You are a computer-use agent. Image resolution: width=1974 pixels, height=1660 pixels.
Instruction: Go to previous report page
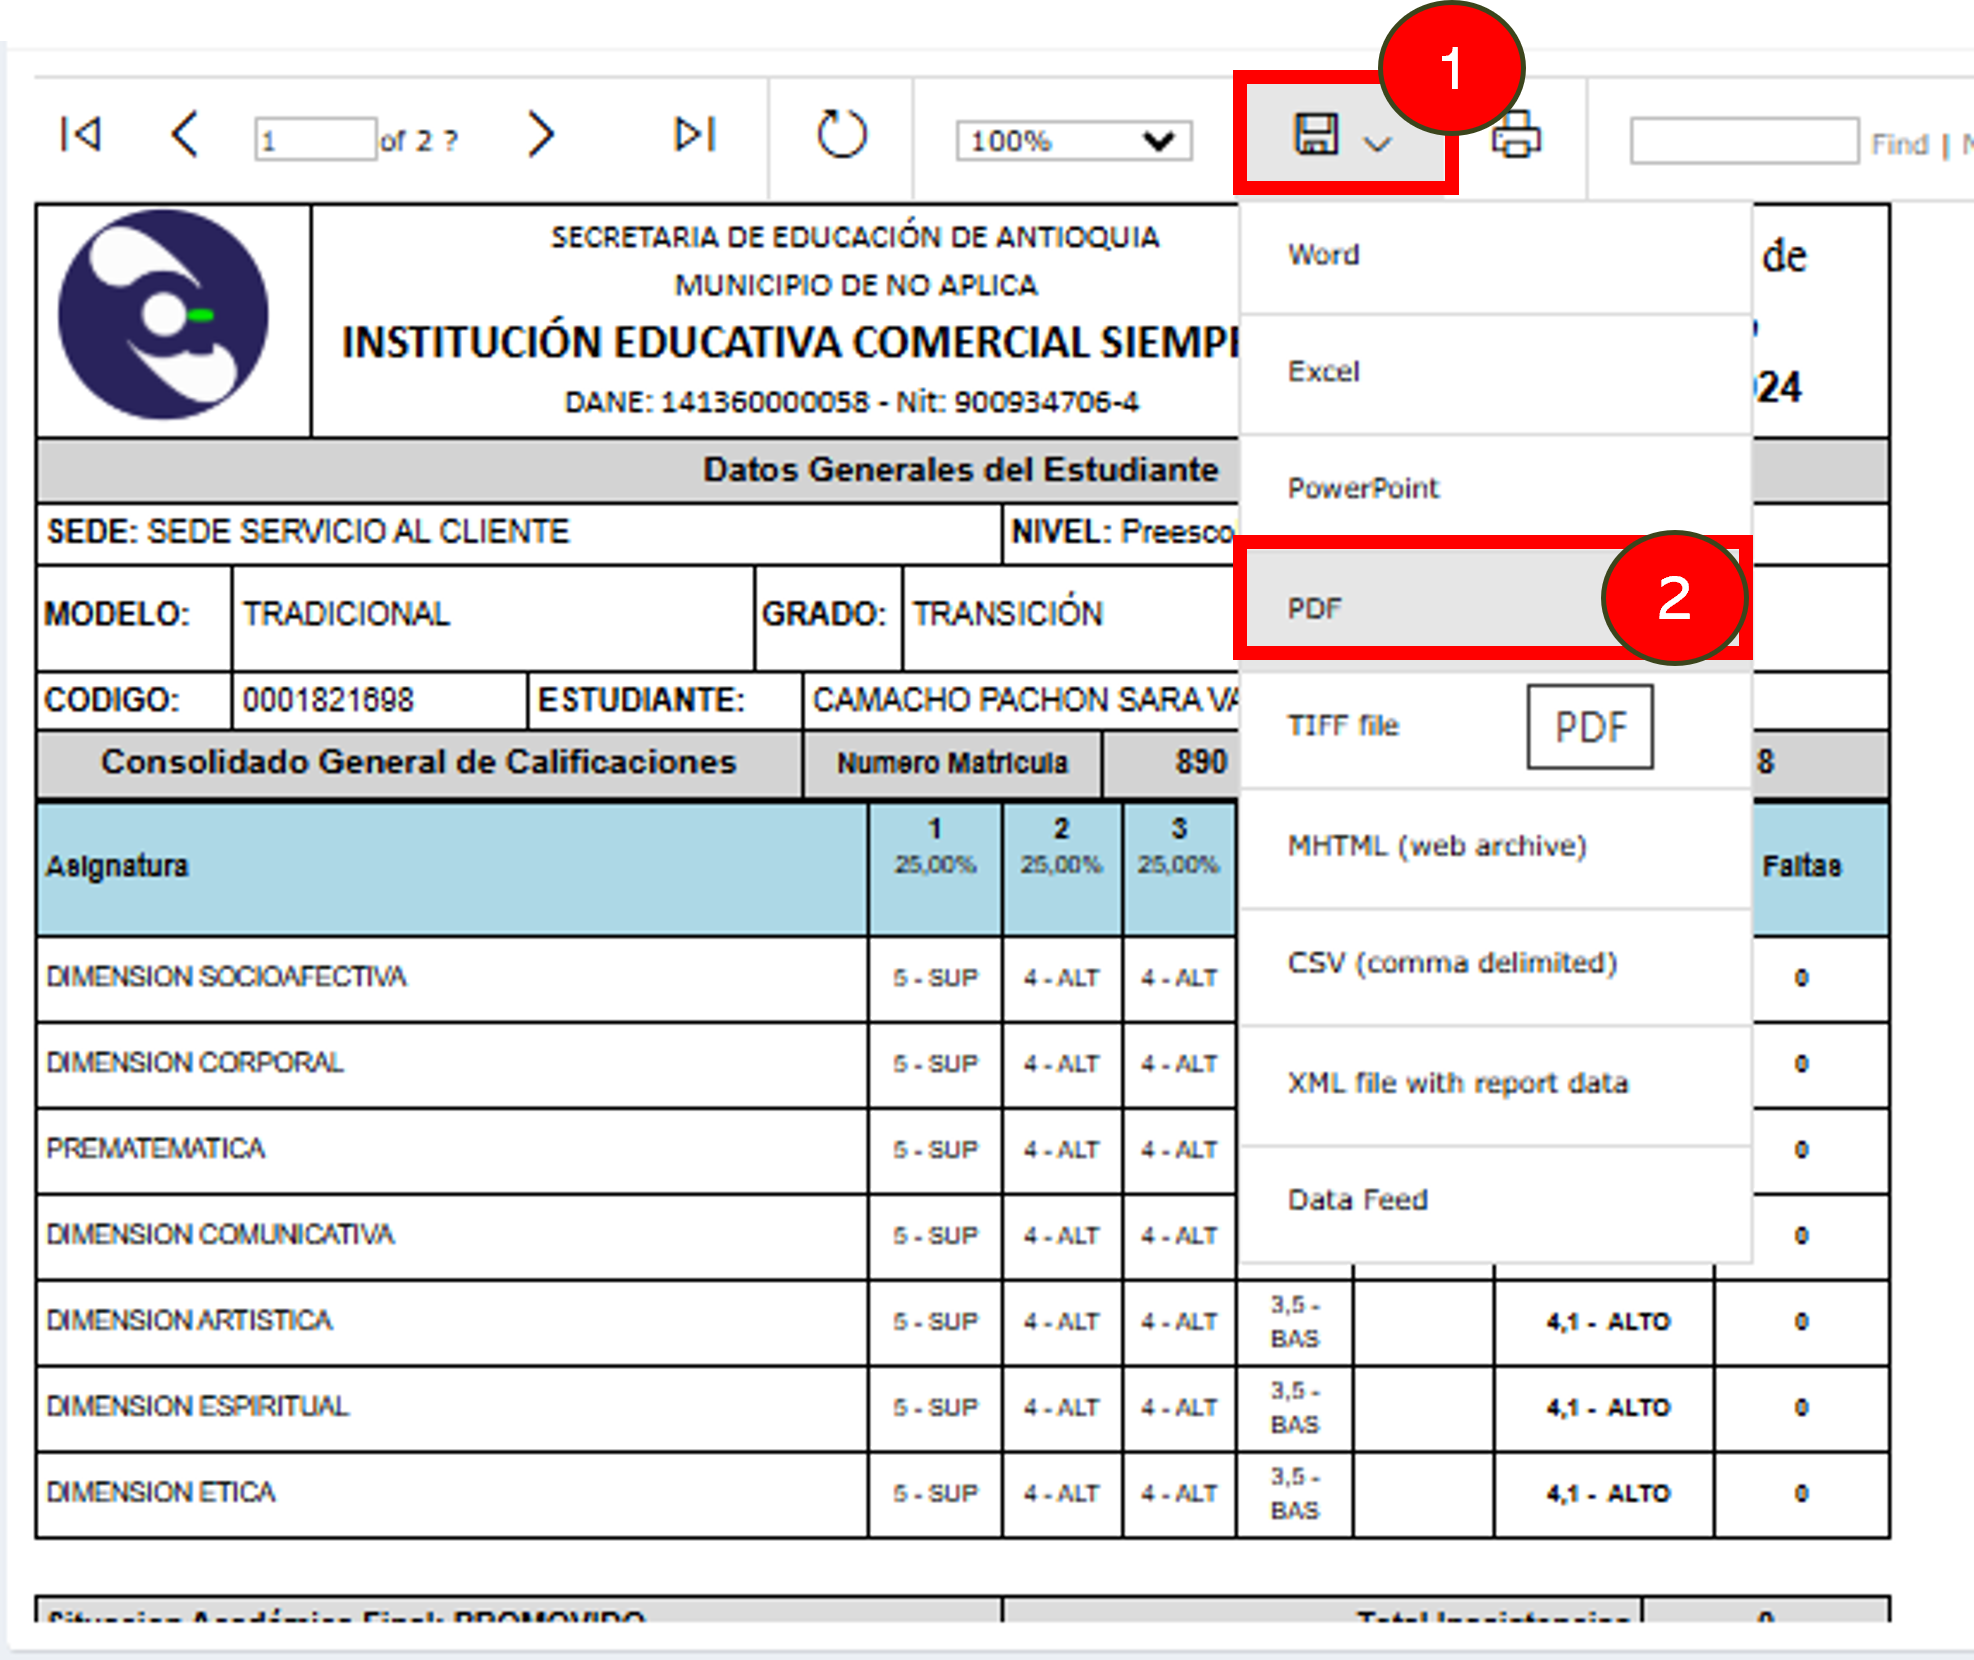[185, 135]
